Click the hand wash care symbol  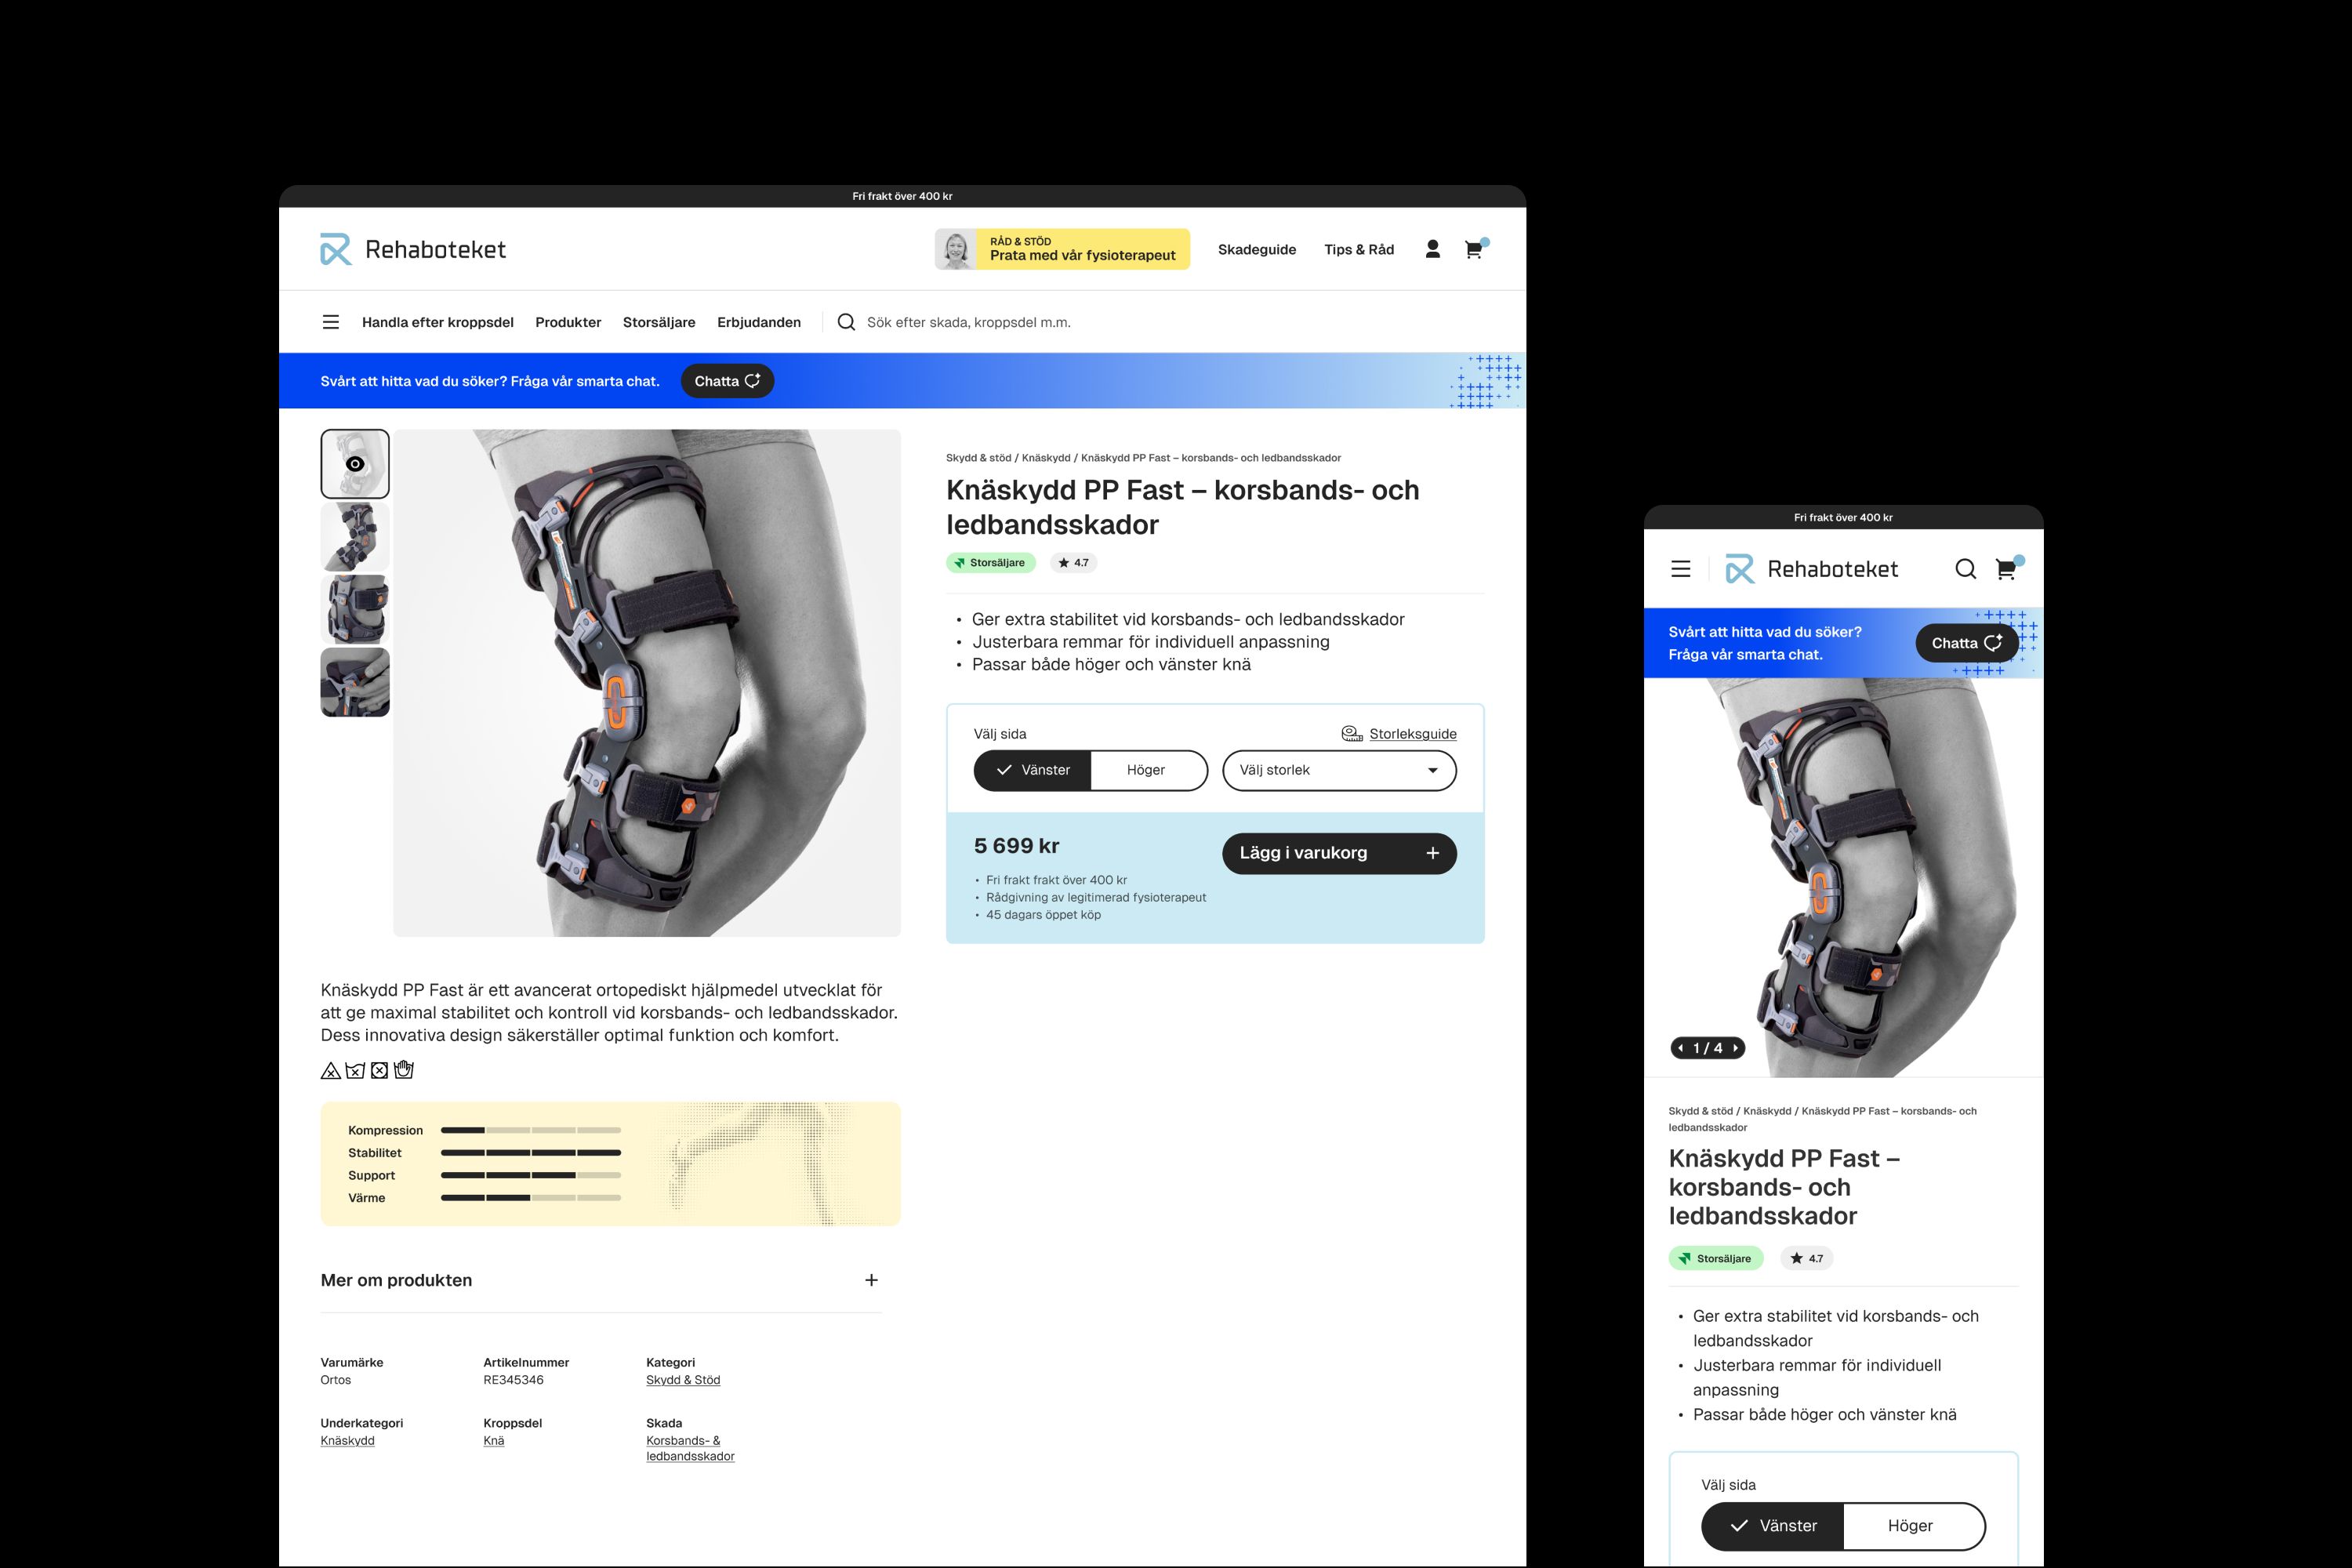404,1070
